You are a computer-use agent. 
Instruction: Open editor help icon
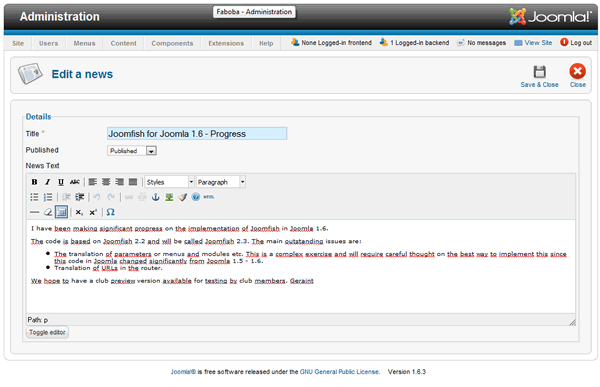196,197
